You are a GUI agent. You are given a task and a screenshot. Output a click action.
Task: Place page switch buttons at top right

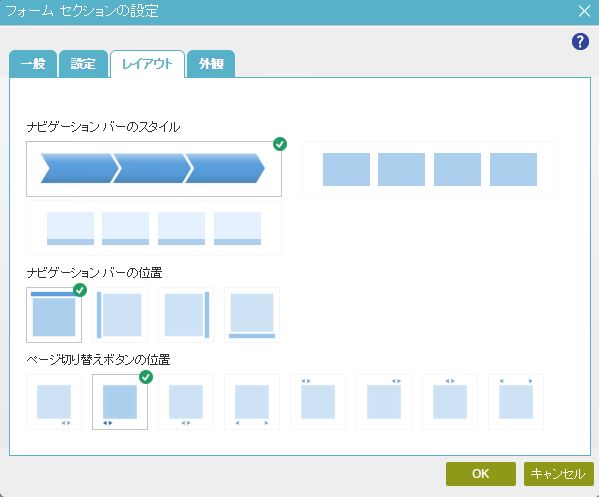pyautogui.click(x=384, y=402)
